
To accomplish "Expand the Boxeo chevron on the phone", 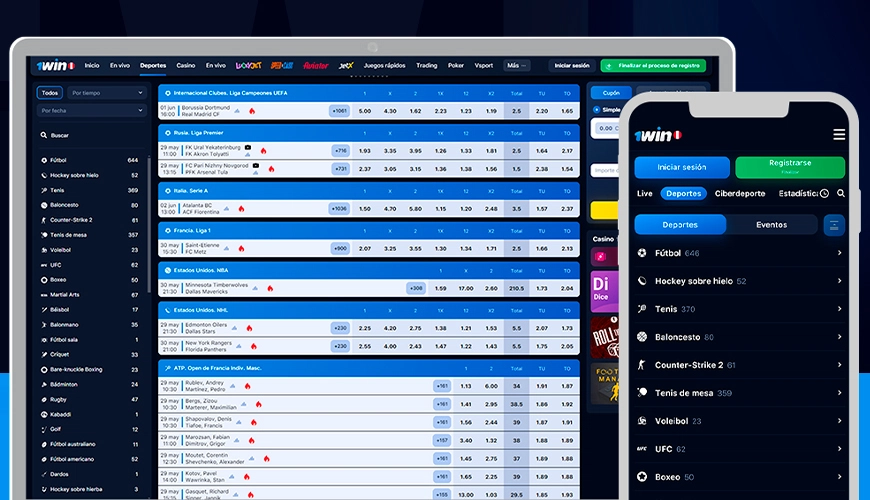I will tap(839, 476).
